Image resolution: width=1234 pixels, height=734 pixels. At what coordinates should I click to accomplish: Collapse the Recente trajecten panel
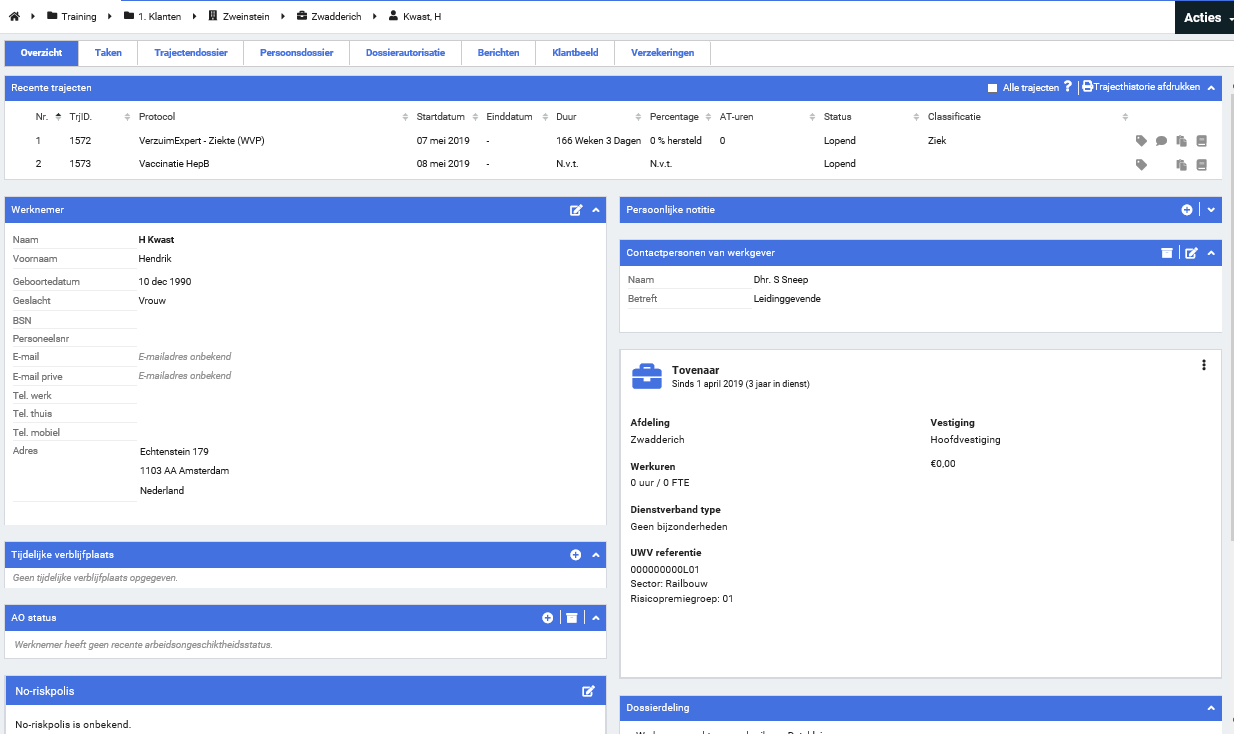pyautogui.click(x=1211, y=88)
